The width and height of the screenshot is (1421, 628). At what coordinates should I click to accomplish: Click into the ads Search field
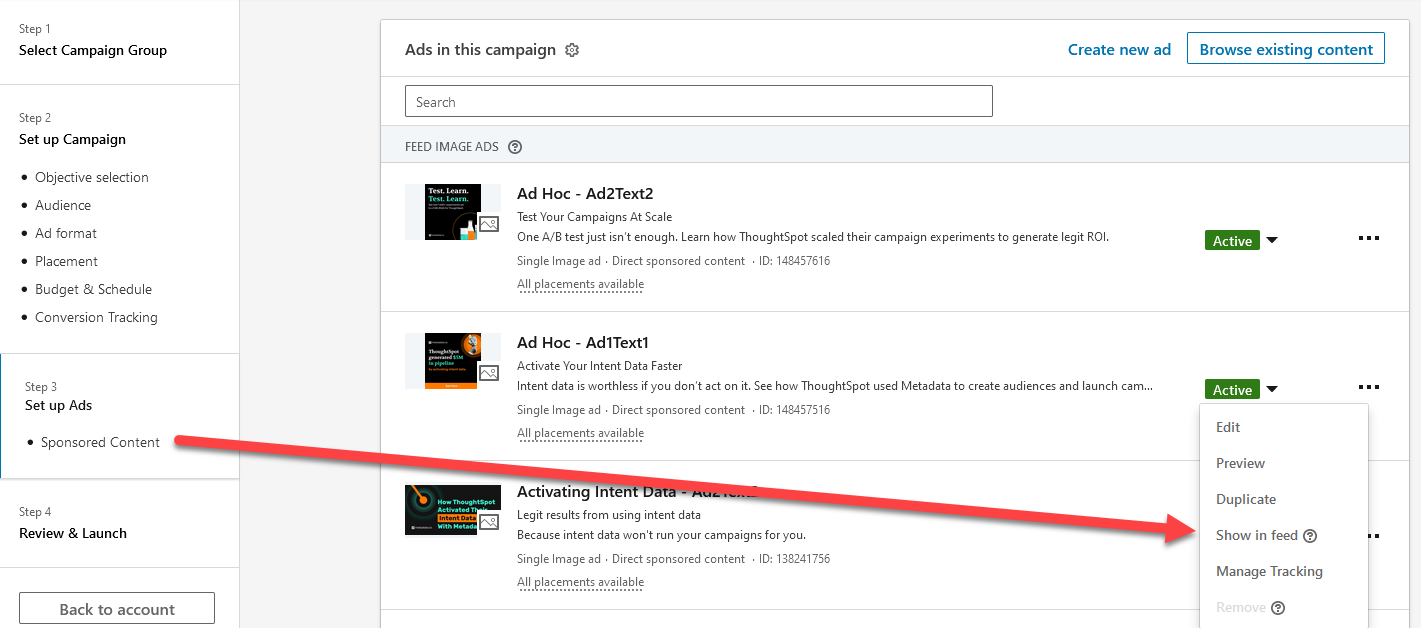pos(698,102)
